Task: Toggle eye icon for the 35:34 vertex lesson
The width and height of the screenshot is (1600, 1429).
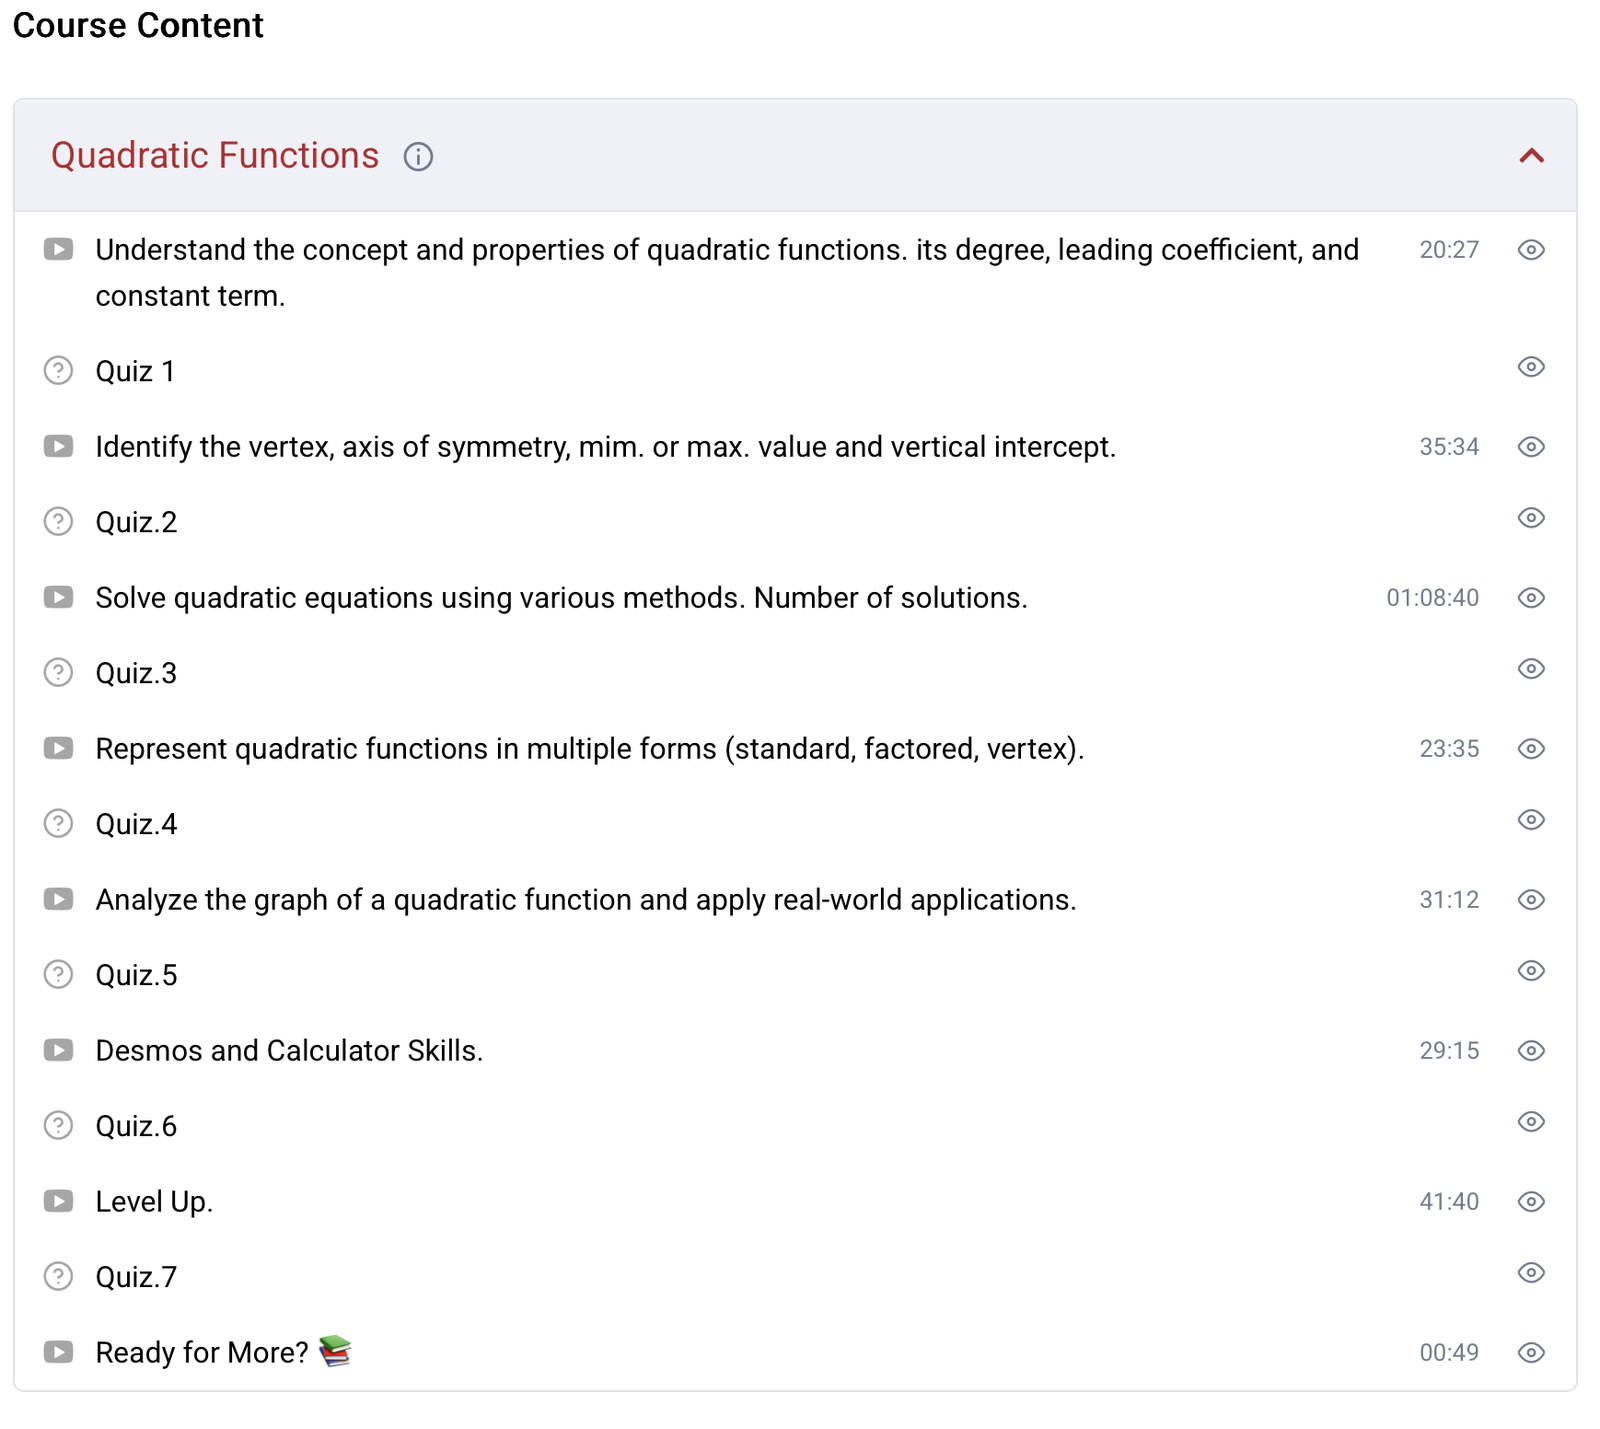Action: click(x=1531, y=447)
